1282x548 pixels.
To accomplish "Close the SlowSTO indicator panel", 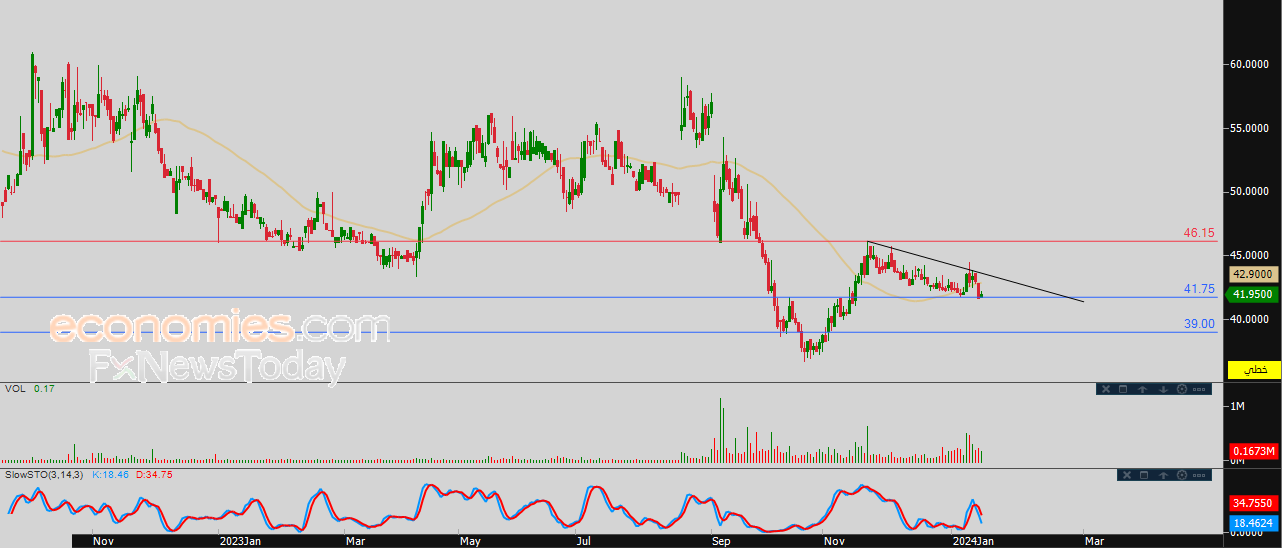I will [x=1127, y=475].
